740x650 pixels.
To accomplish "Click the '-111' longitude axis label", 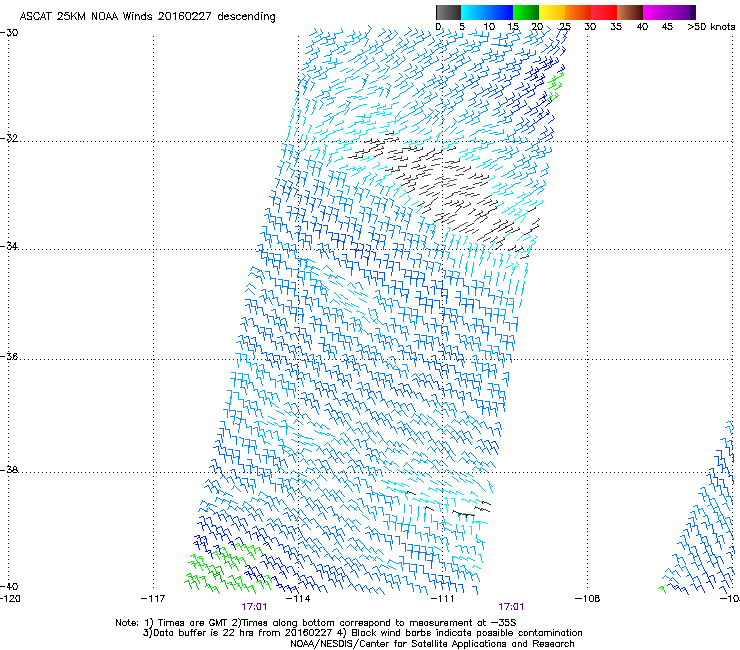I will 443,599.
